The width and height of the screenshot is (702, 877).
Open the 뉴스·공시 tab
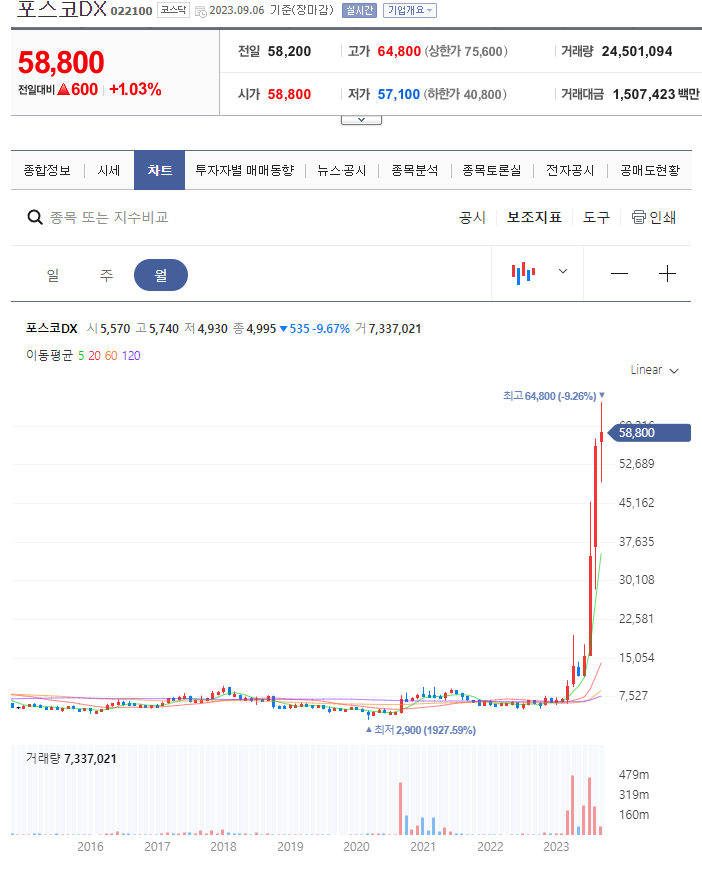coord(341,171)
